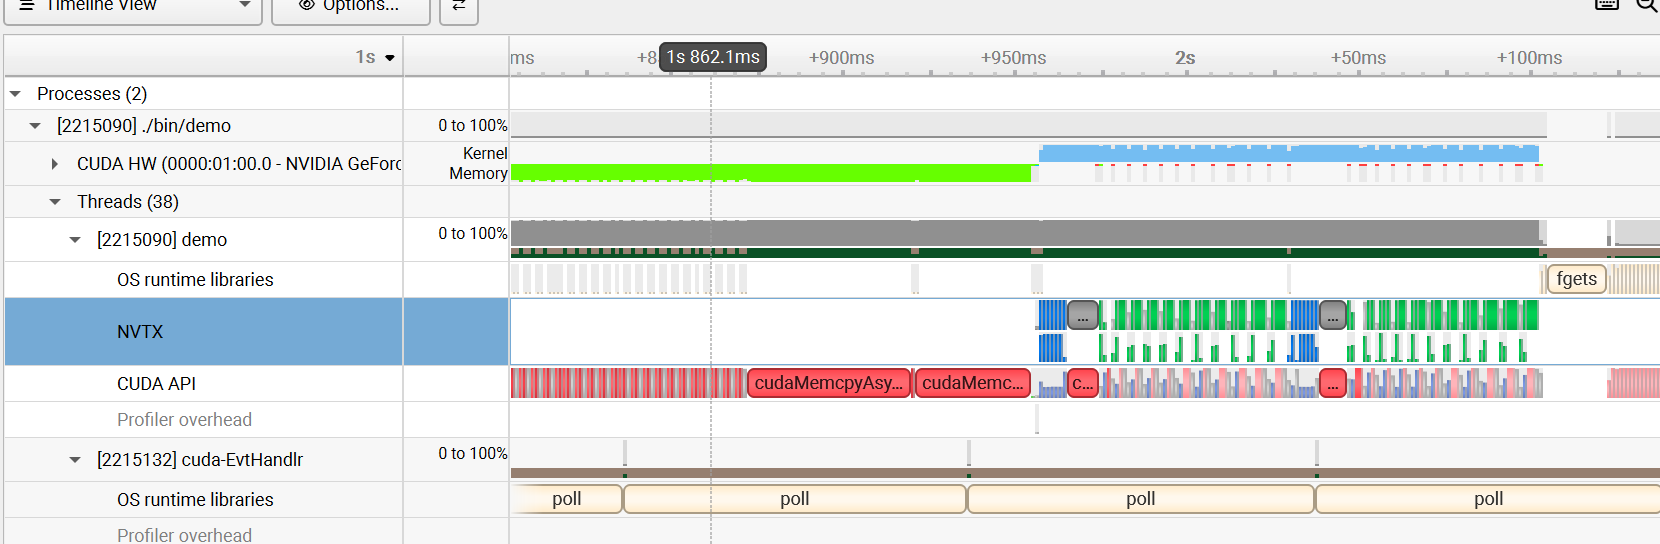
Task: Click the keyboard icon at top right
Action: coord(1607,5)
